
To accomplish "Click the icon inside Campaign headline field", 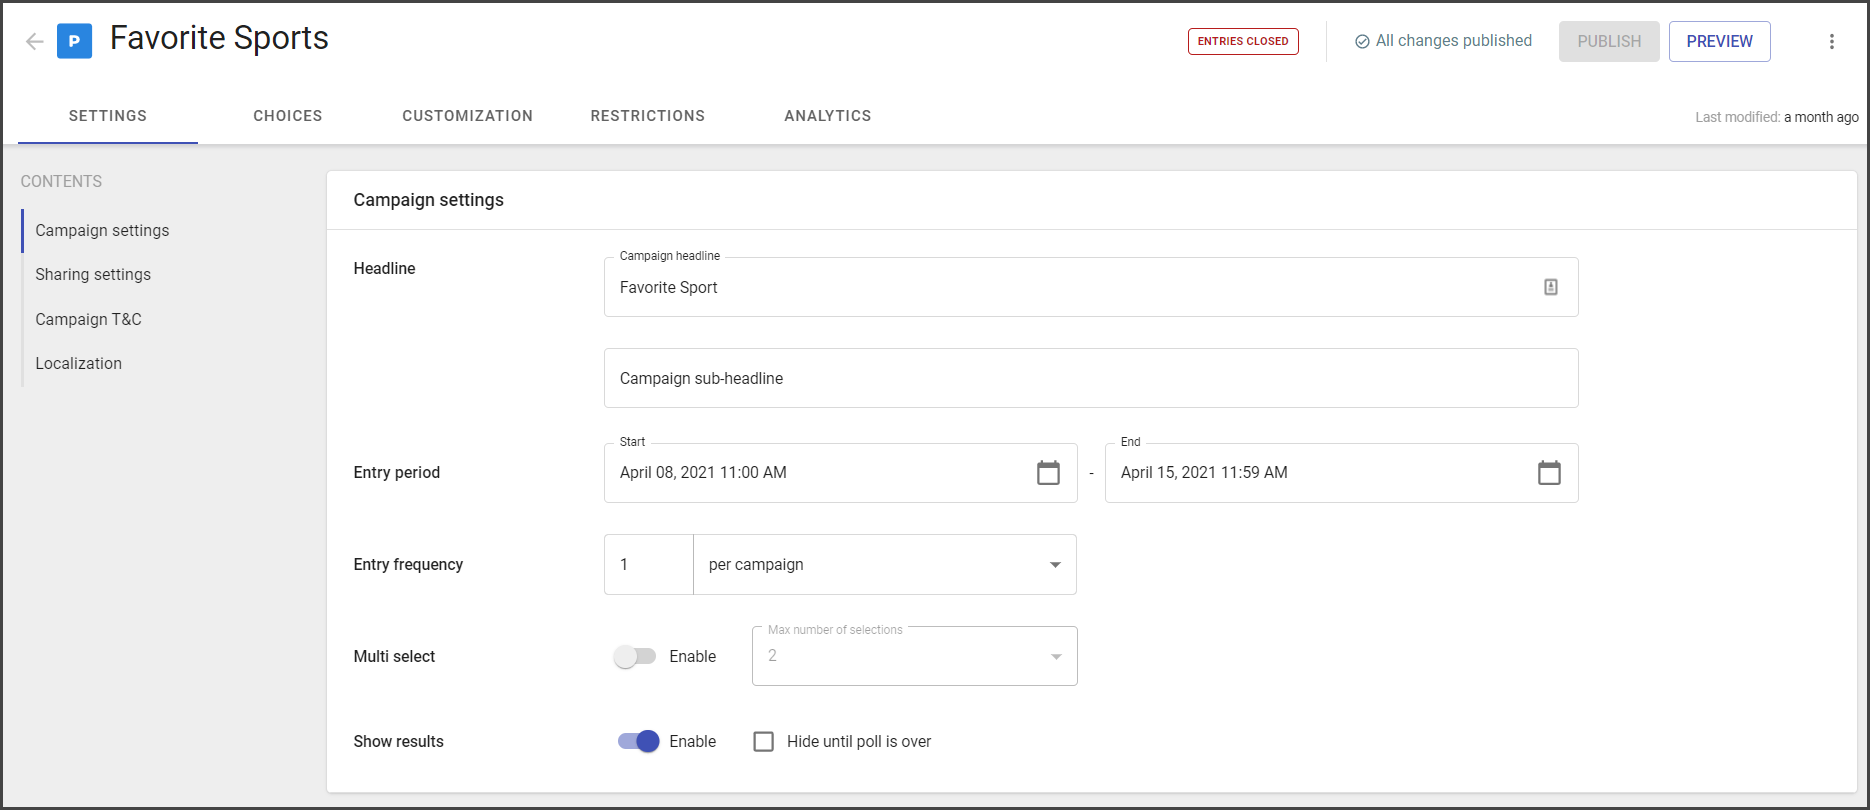I will click(x=1551, y=287).
